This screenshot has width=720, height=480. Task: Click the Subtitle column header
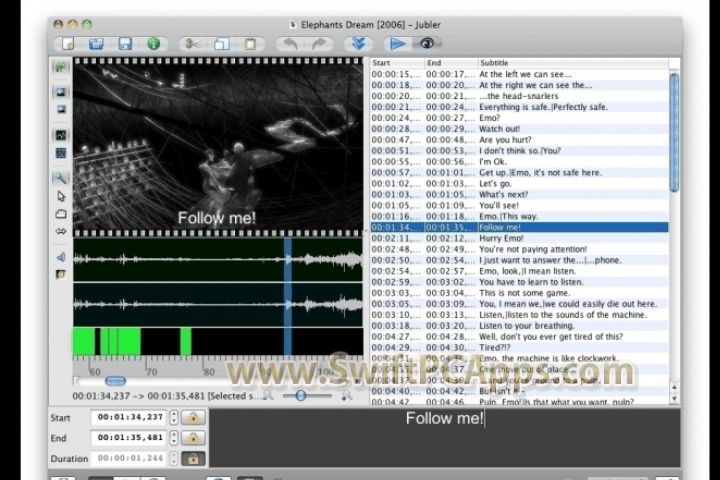(x=574, y=63)
